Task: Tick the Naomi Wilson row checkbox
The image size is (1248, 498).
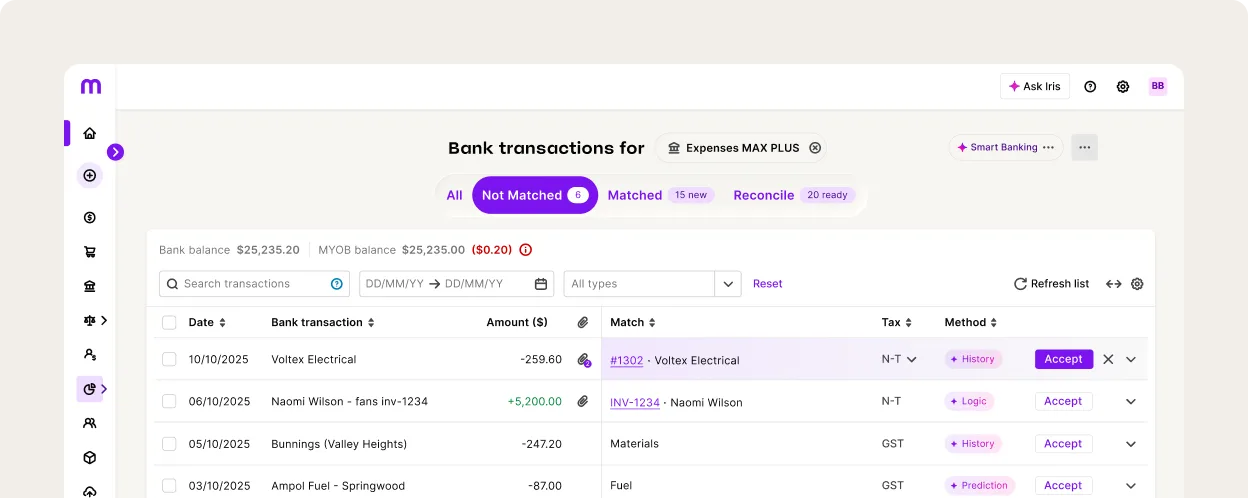Action: pyautogui.click(x=169, y=401)
